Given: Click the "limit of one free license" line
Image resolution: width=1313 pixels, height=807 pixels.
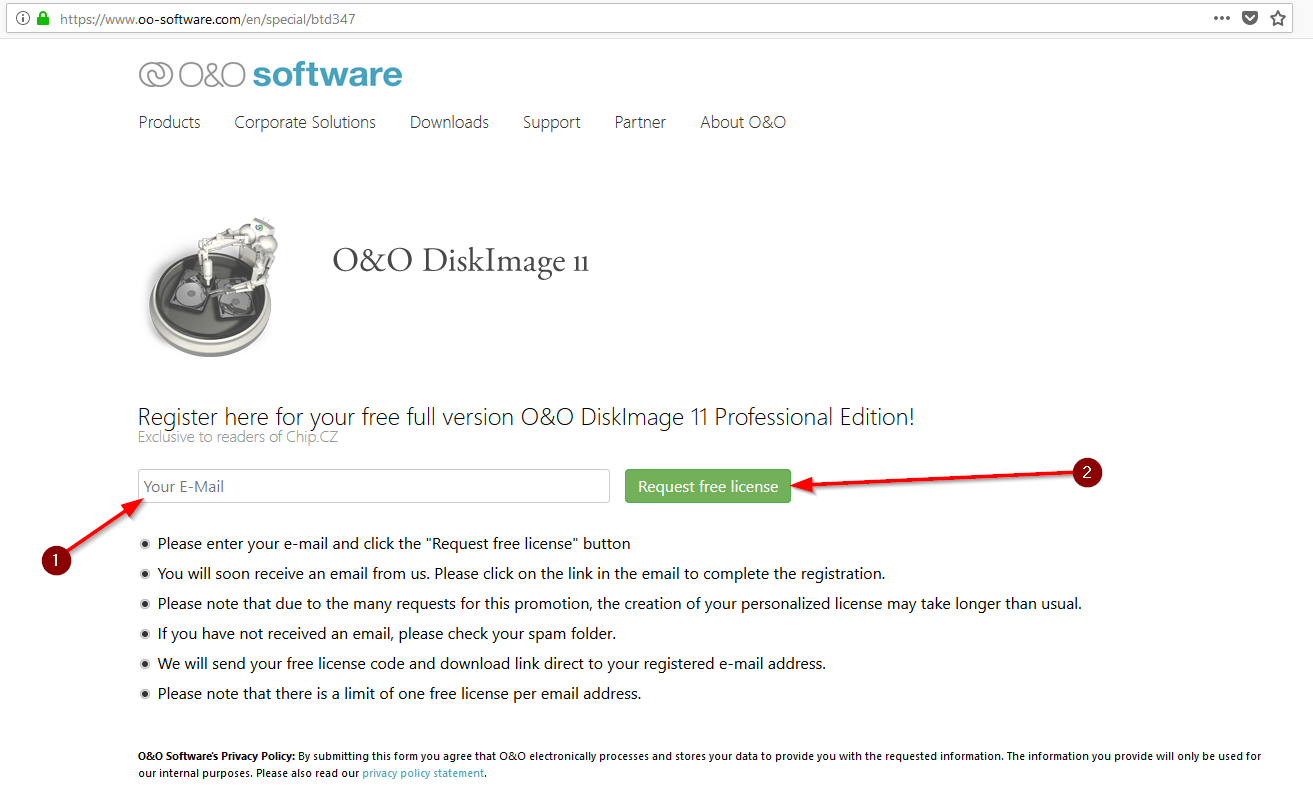Looking at the screenshot, I should (x=399, y=694).
